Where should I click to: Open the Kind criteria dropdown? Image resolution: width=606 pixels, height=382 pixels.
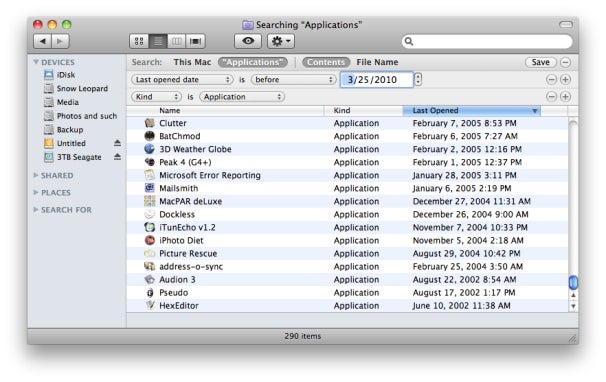(x=157, y=97)
